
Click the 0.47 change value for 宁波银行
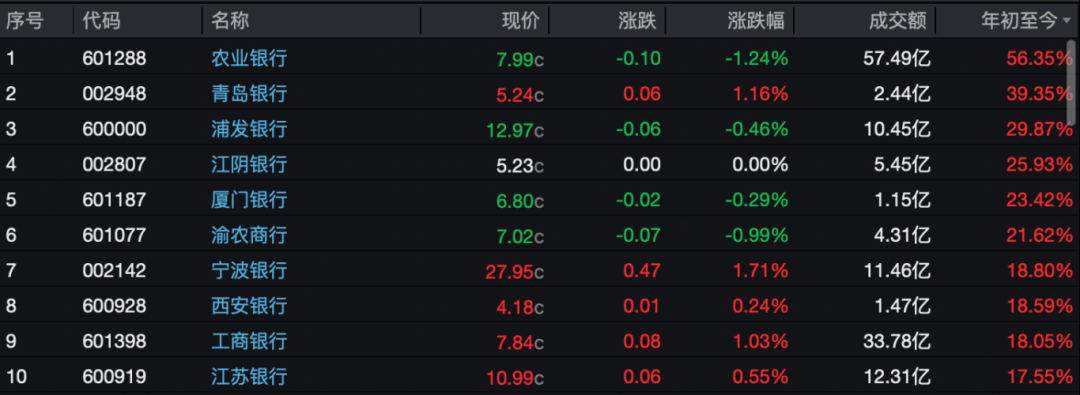[642, 271]
